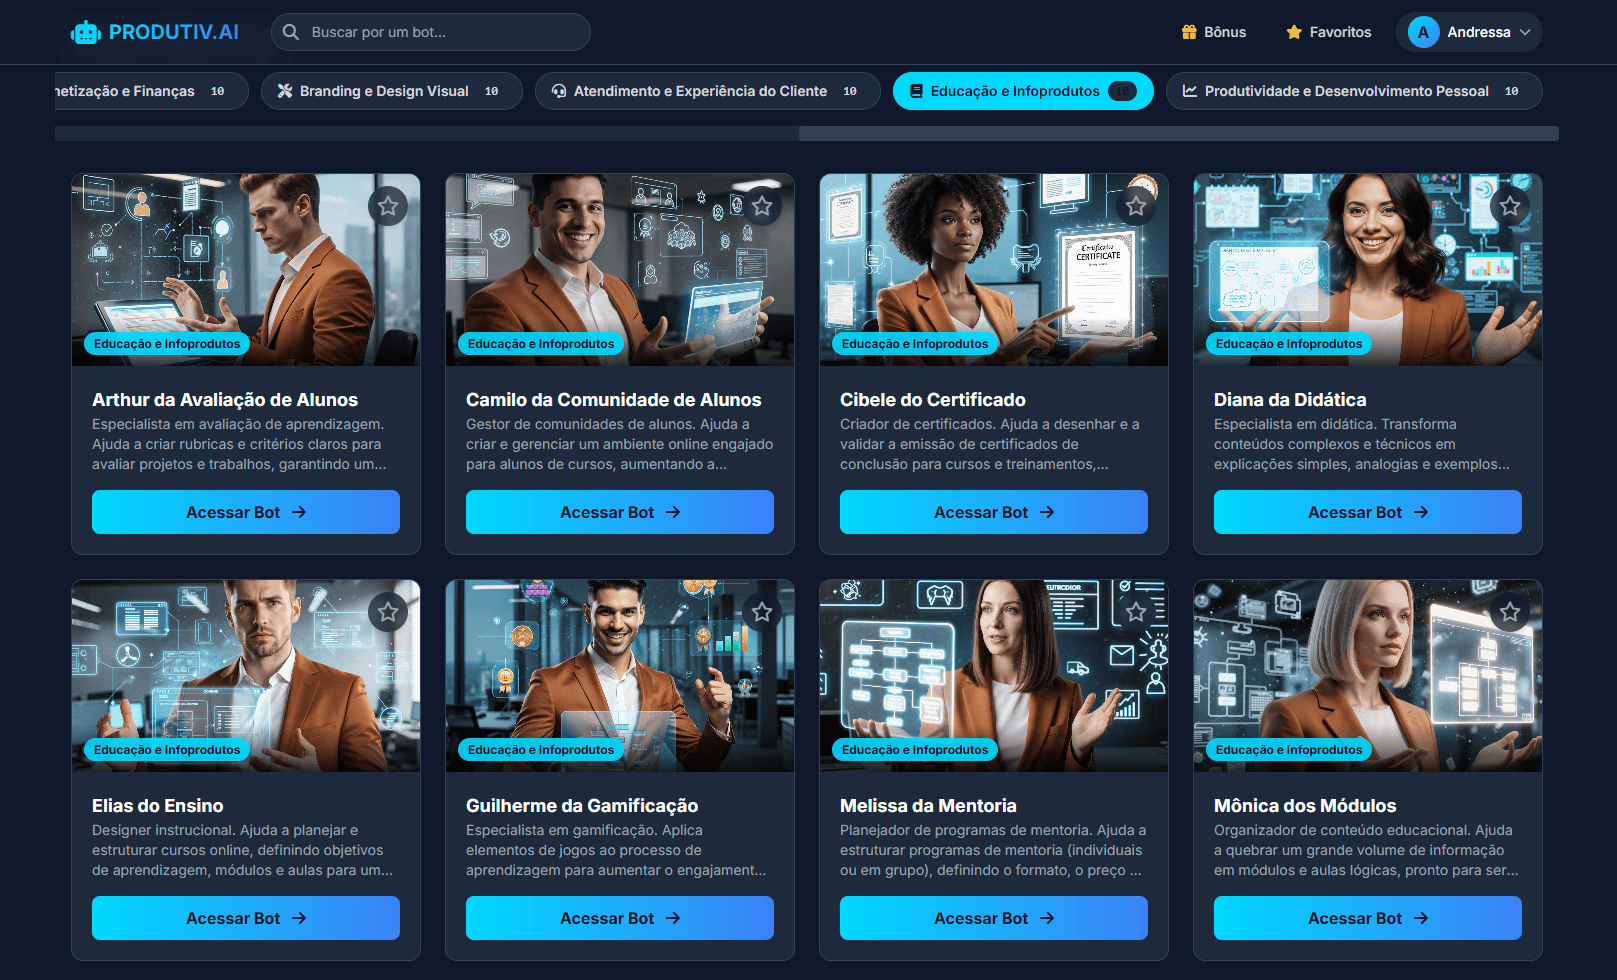Favorite the Cibele do Certificado bot
The width and height of the screenshot is (1617, 980).
[x=1135, y=206]
